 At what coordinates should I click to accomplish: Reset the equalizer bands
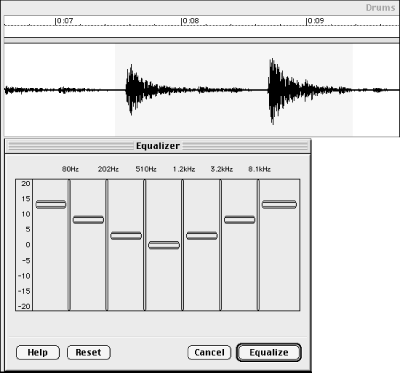coord(88,353)
